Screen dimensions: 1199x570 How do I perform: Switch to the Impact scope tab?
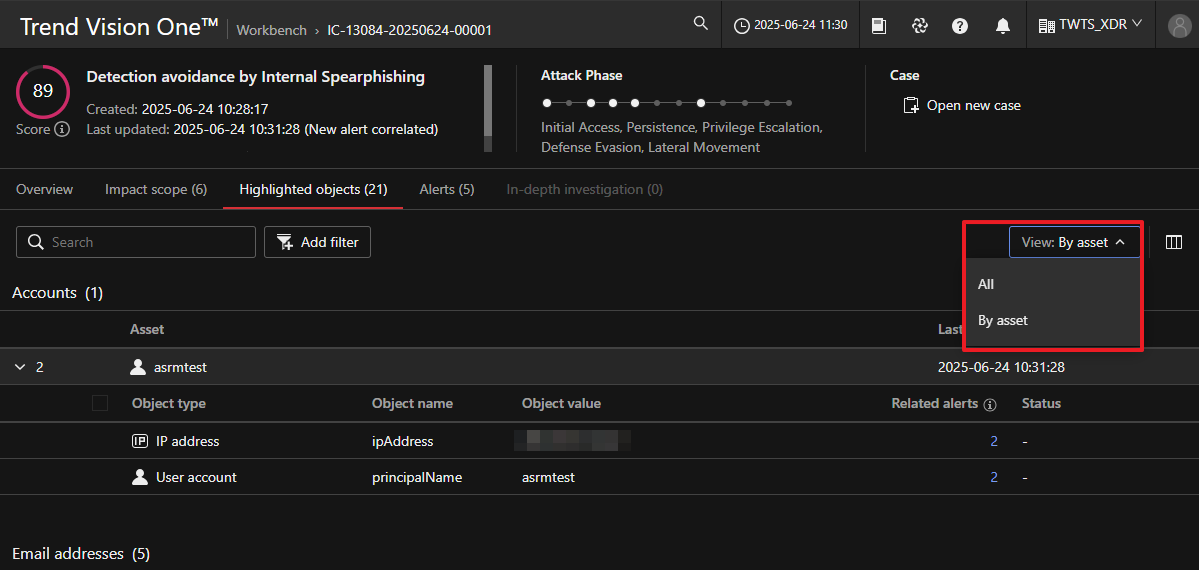[156, 189]
